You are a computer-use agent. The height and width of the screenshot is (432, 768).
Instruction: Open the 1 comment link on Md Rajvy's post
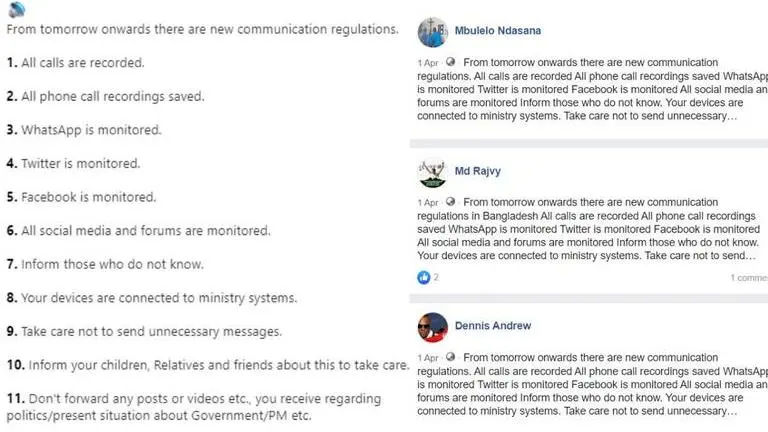tap(748, 277)
